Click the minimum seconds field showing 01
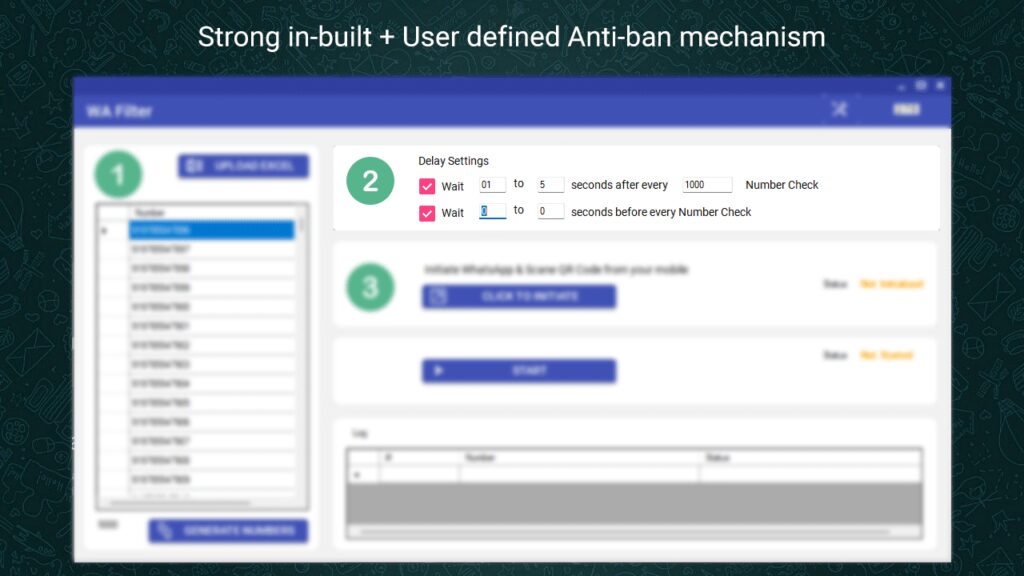The image size is (1024, 576). tap(492, 185)
